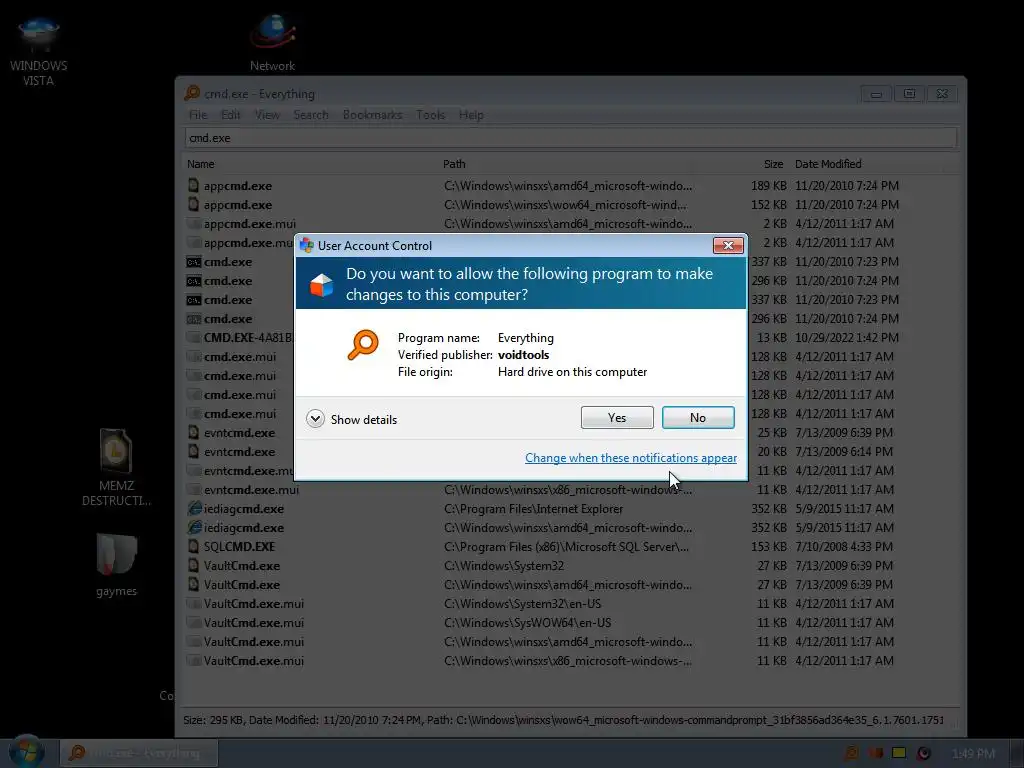This screenshot has width=1024, height=768.
Task: Open the Bookmarks menu in Everything
Action: pyautogui.click(x=372, y=115)
